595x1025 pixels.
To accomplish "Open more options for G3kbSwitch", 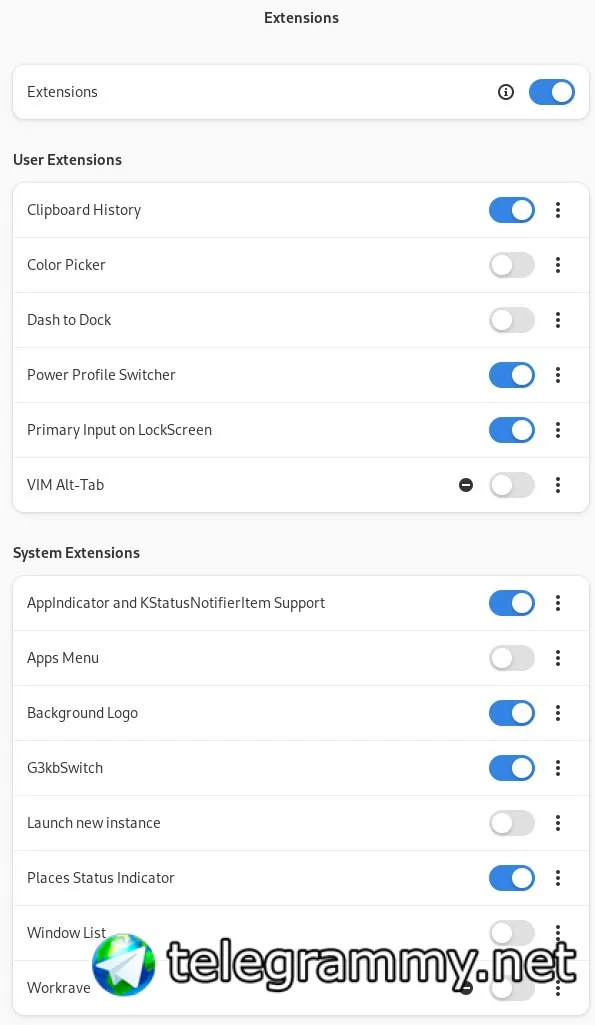I will [558, 768].
